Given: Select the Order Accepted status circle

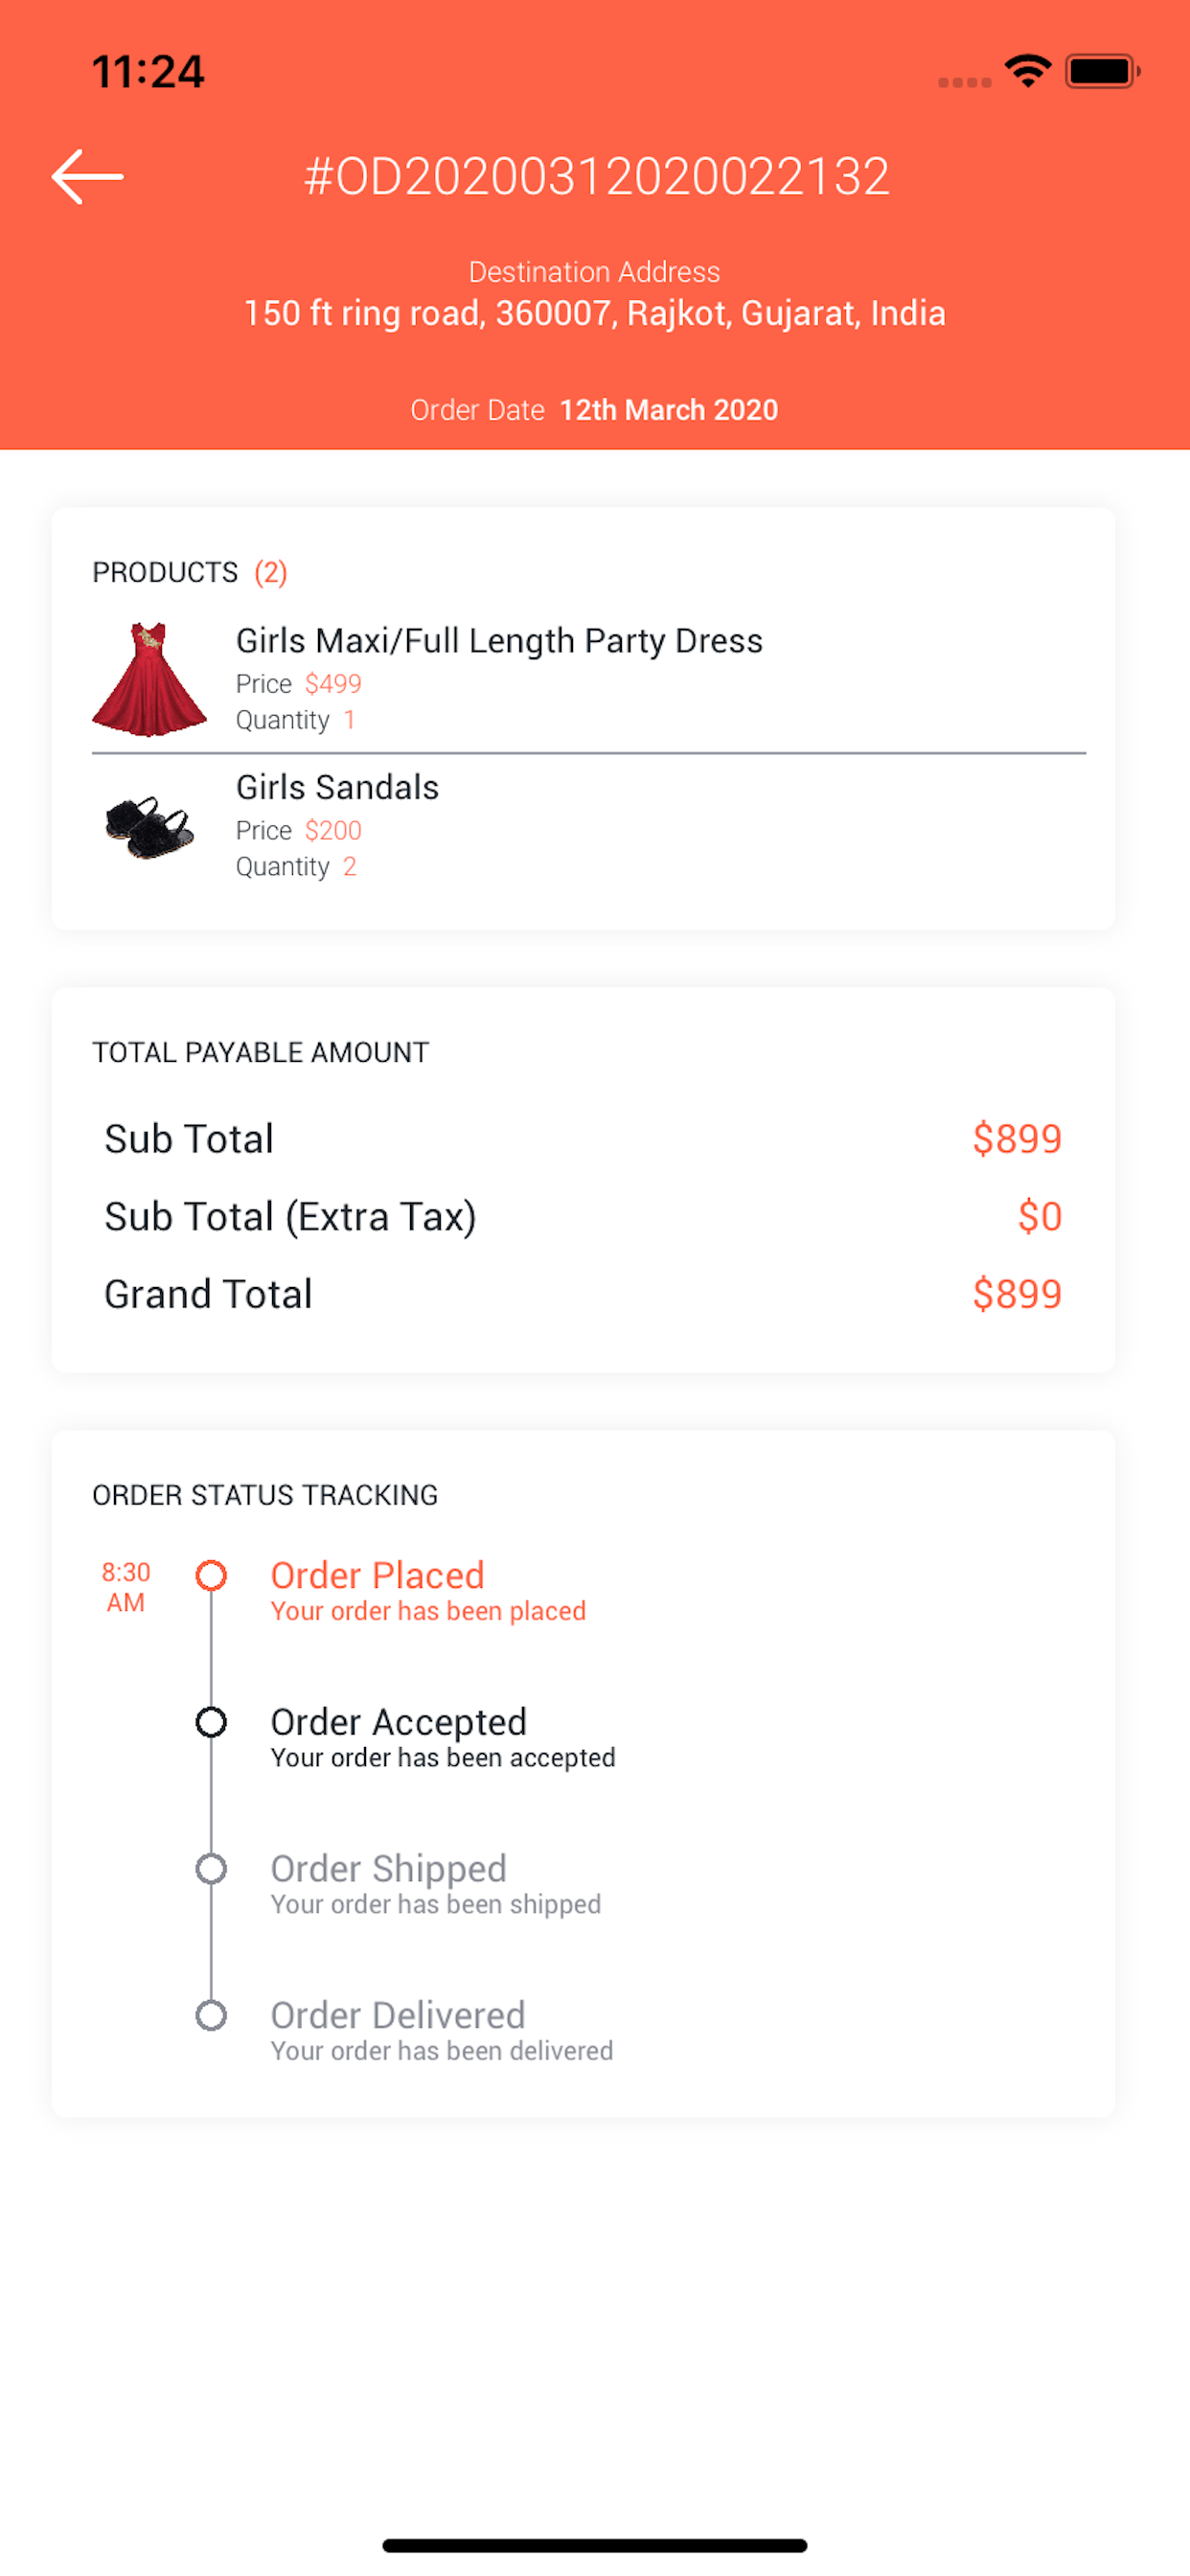Looking at the screenshot, I should 211,1722.
